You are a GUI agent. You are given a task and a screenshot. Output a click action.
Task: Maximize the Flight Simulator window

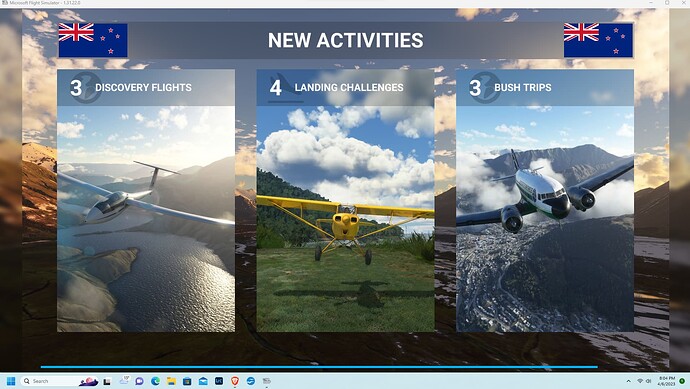click(667, 3)
